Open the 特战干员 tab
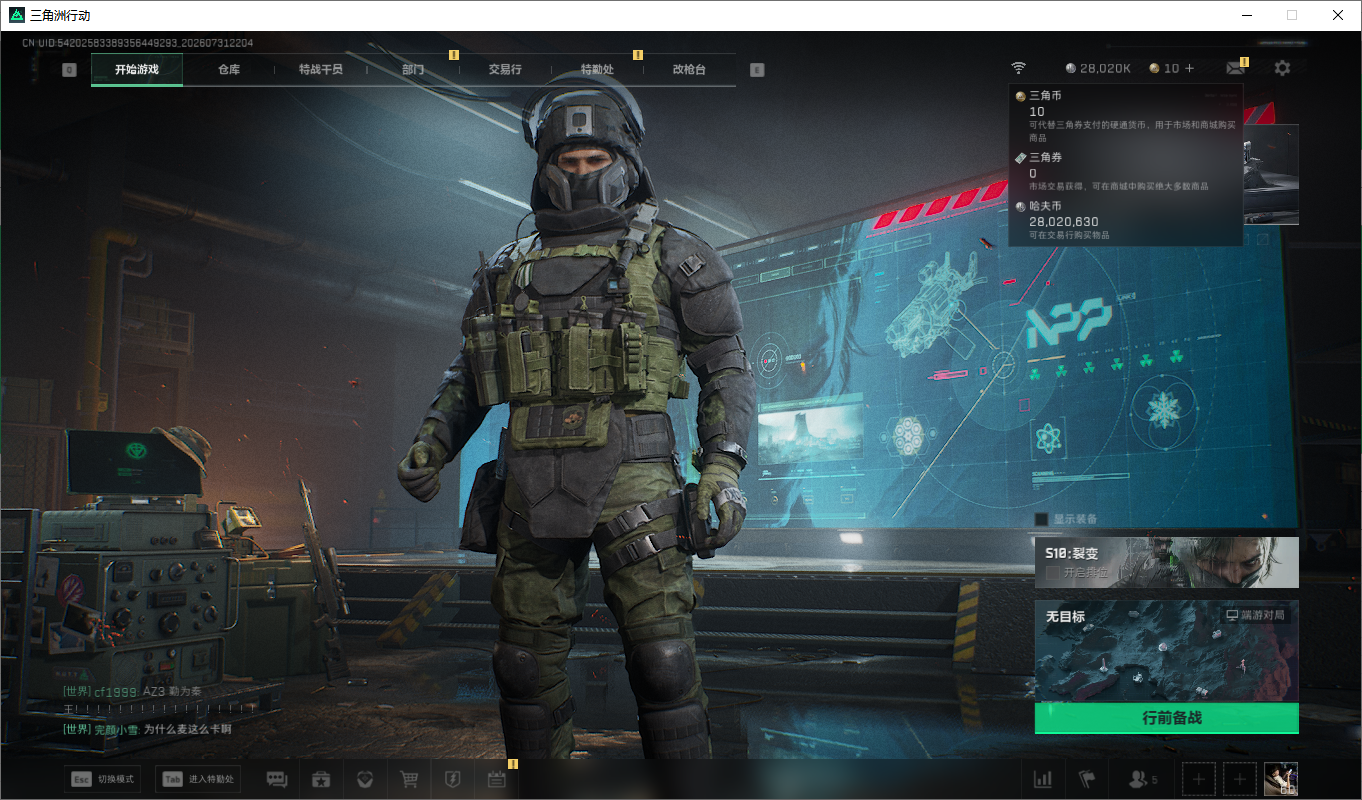Screen dimensions: 1362x800 pos(321,70)
